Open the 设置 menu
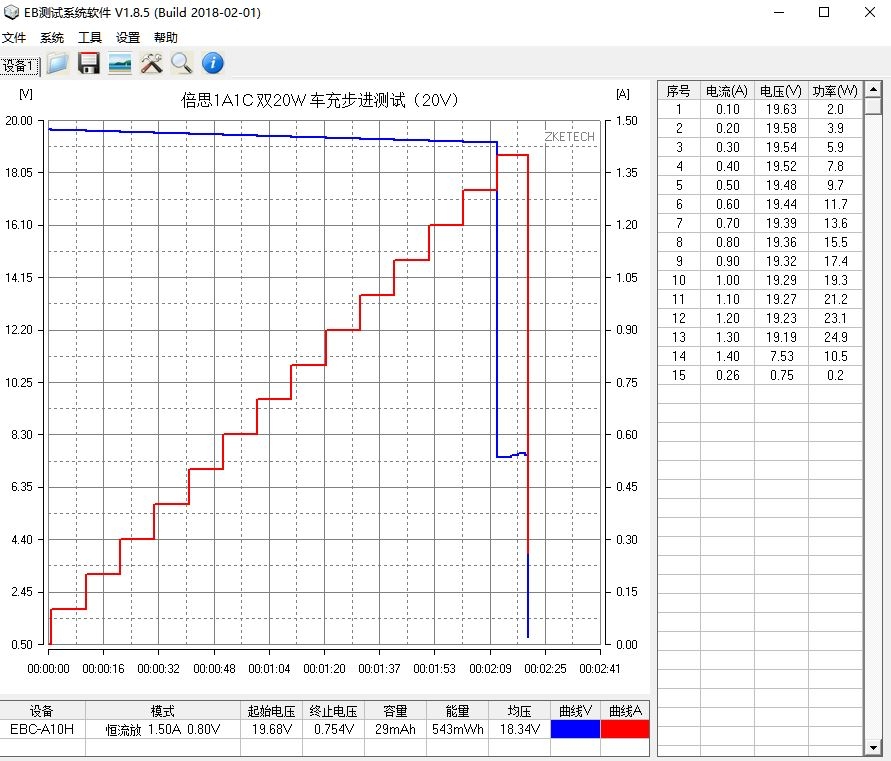Screen dimensions: 891x761 click(128, 37)
